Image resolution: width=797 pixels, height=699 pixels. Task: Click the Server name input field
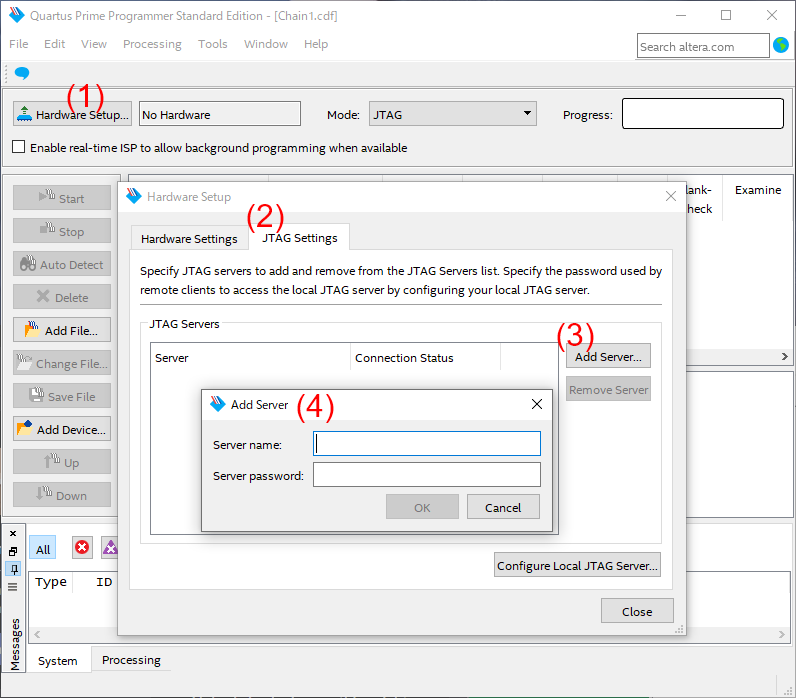coord(426,443)
